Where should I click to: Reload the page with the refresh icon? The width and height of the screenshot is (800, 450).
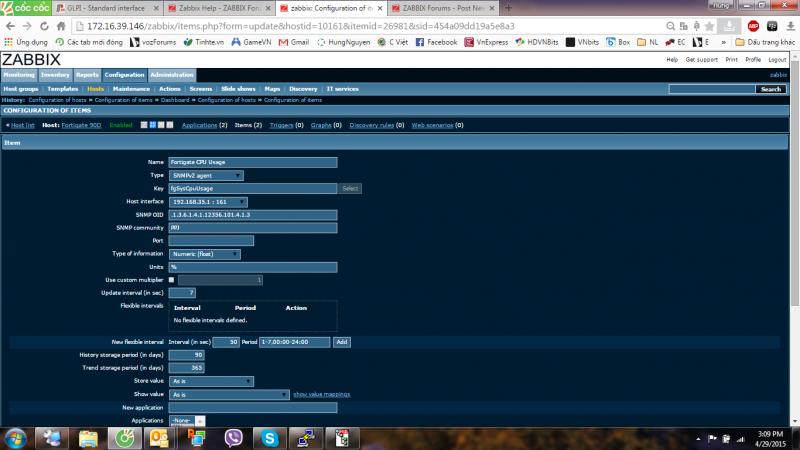pos(44,26)
